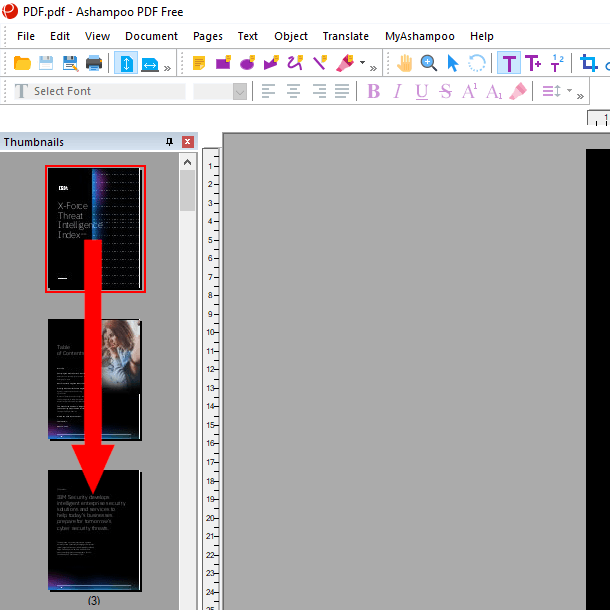
Task: Click the line spacing icon
Action: pos(552,91)
